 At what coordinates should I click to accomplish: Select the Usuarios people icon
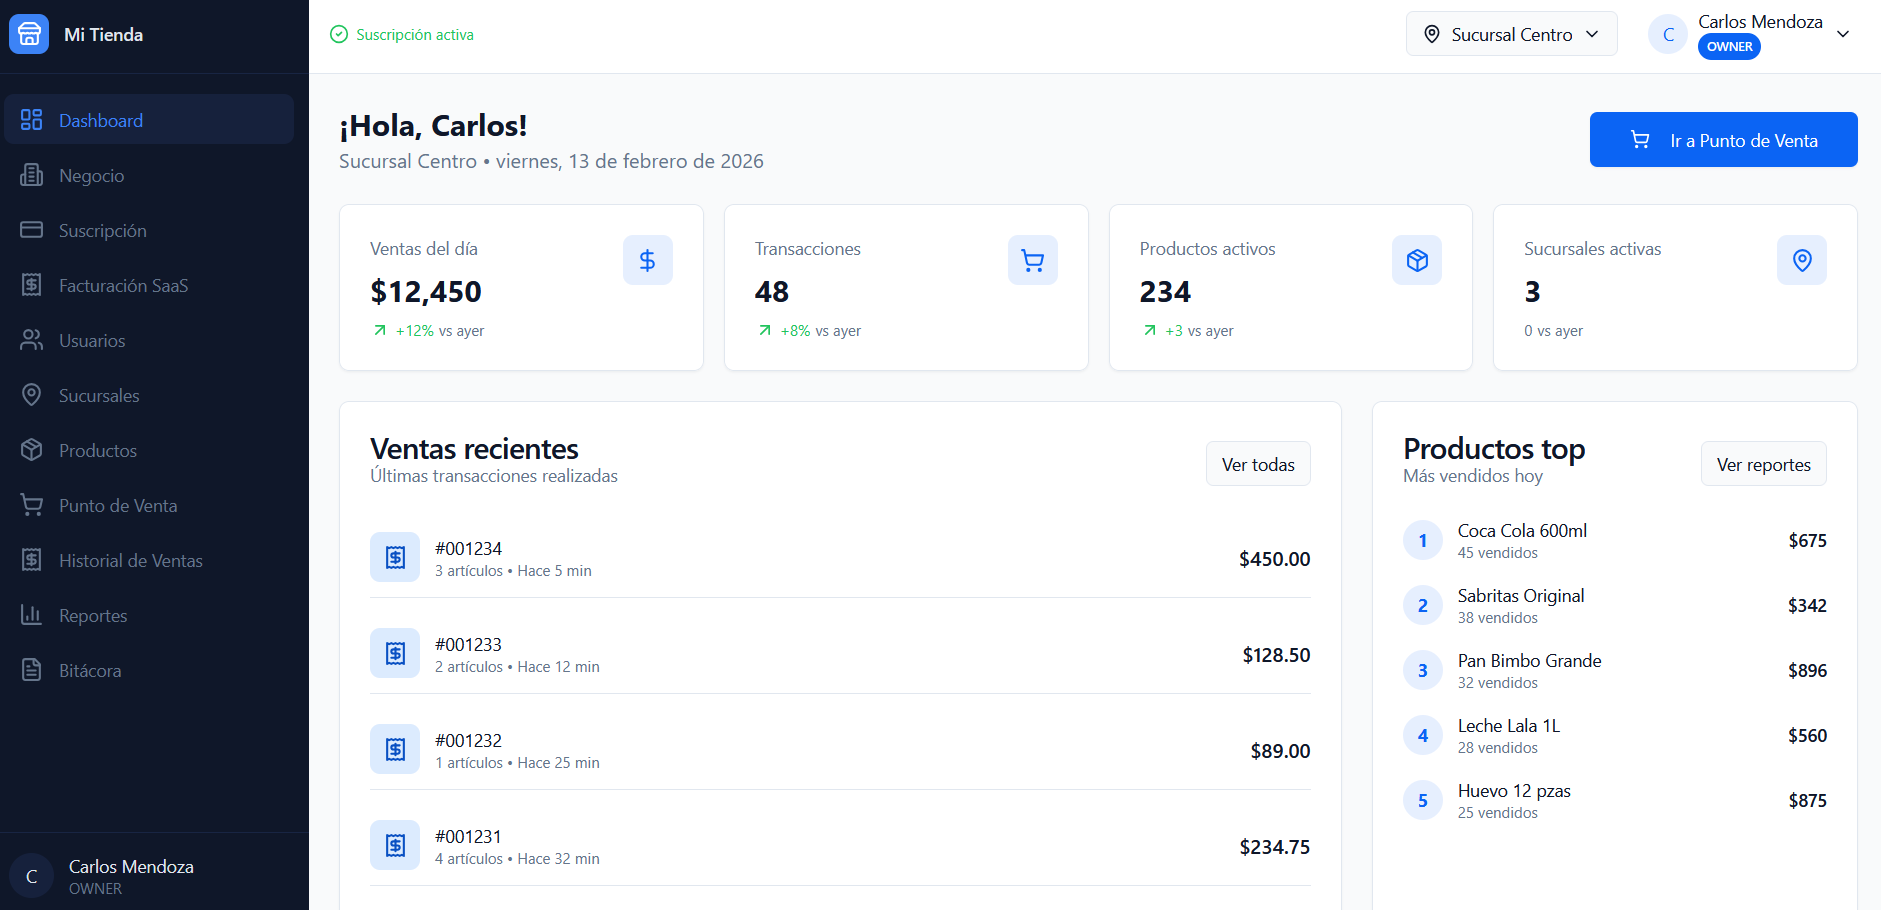pos(31,340)
